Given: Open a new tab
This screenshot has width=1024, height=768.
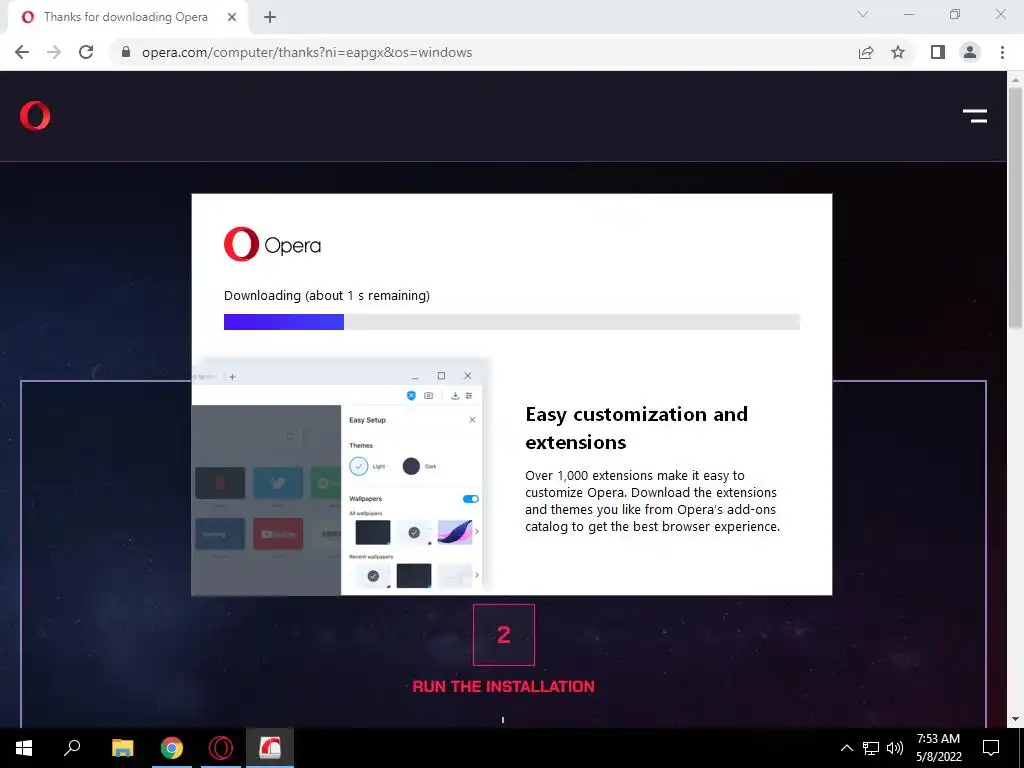Looking at the screenshot, I should pos(270,17).
